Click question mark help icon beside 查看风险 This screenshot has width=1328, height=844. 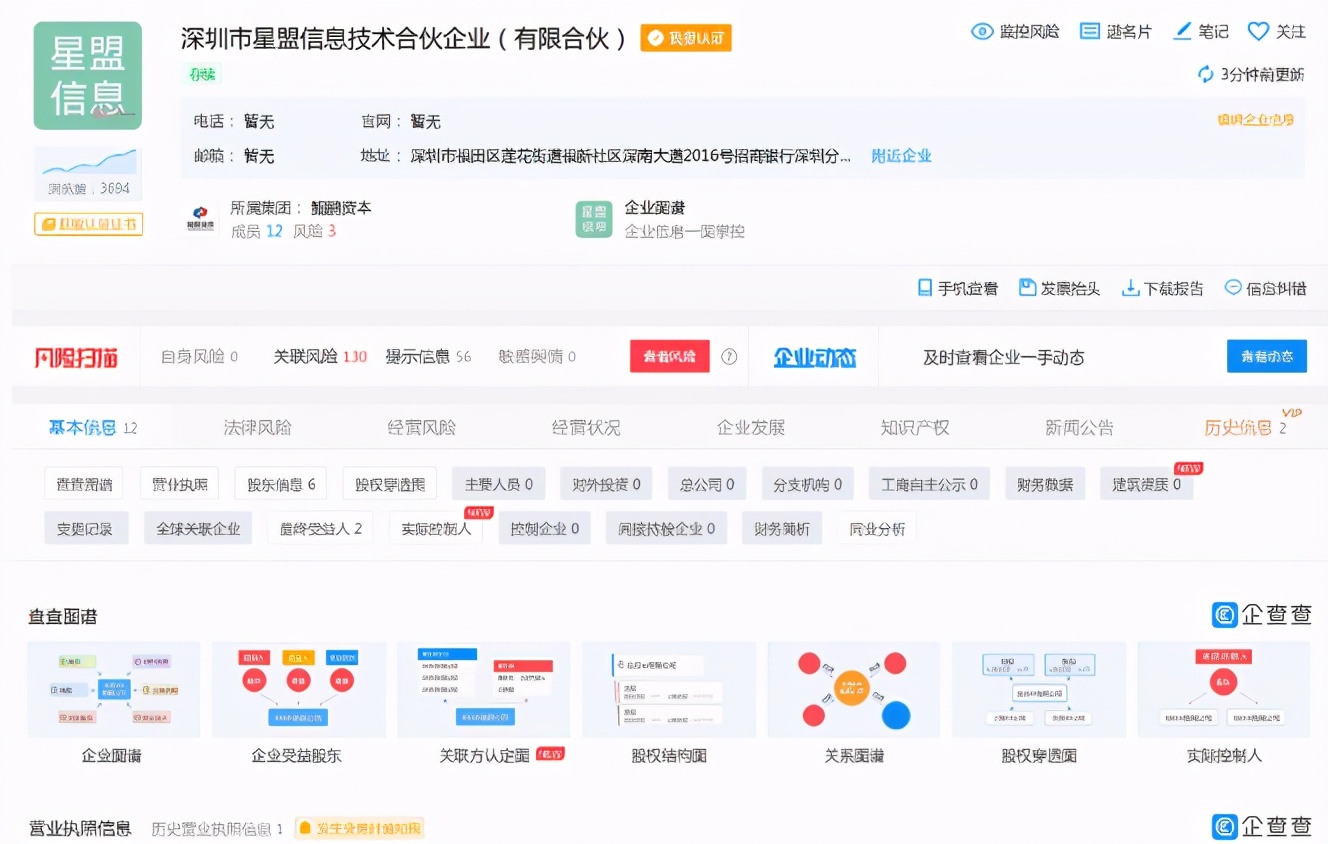729,357
